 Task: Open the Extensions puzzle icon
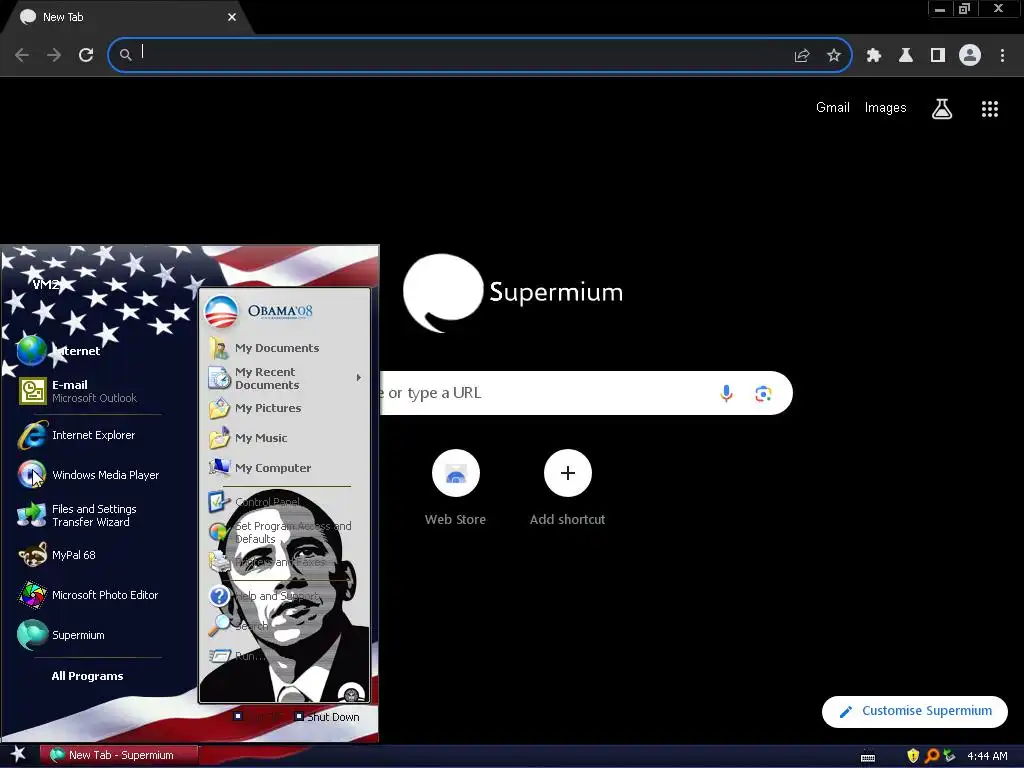click(x=873, y=56)
